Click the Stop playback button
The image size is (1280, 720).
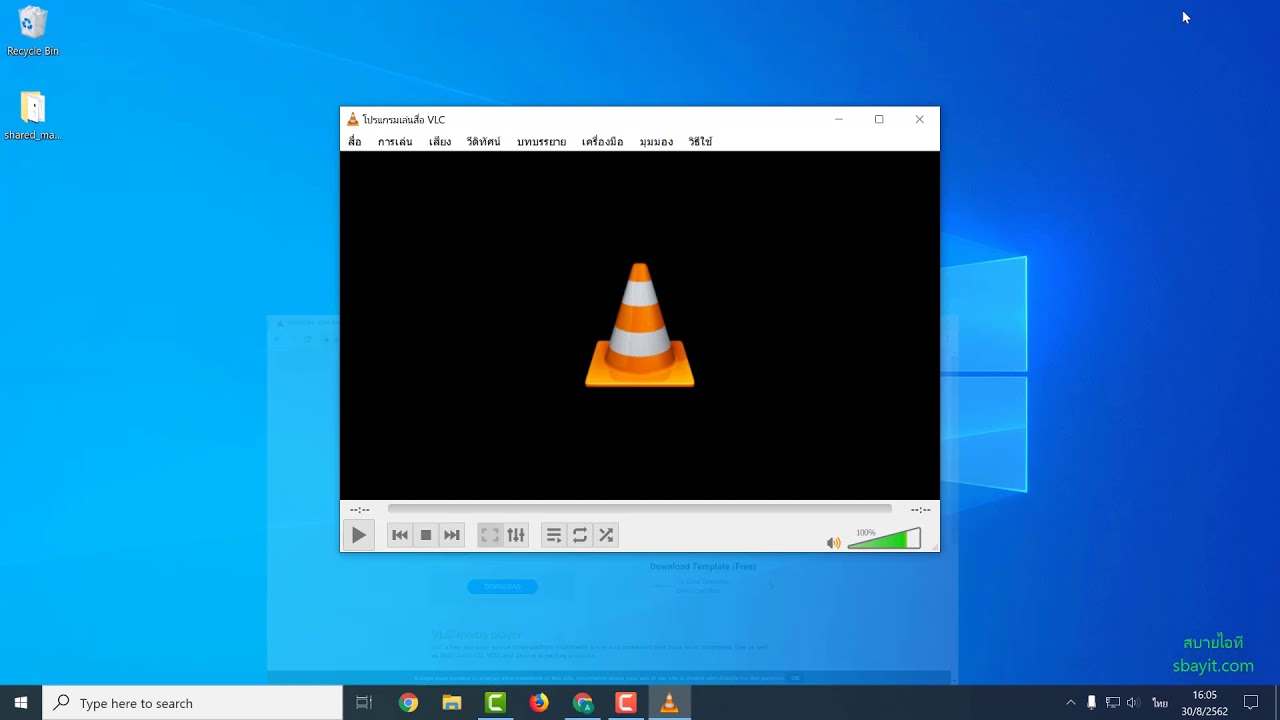426,535
